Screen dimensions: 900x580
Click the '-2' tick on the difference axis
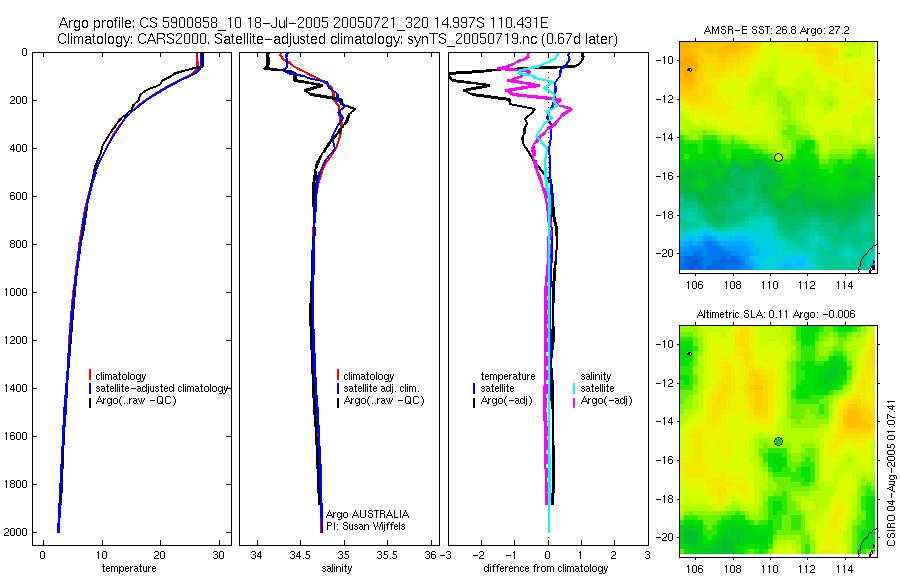coord(479,555)
